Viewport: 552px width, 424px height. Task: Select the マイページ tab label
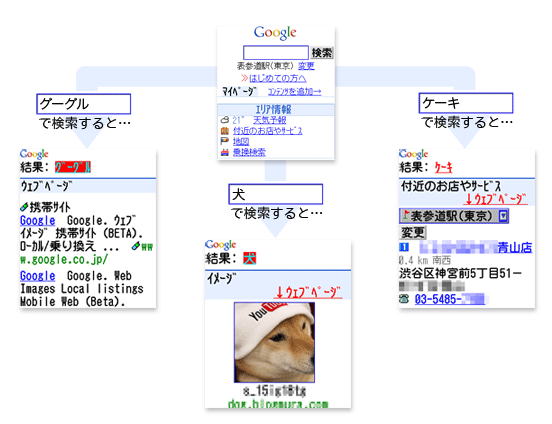coord(239,92)
